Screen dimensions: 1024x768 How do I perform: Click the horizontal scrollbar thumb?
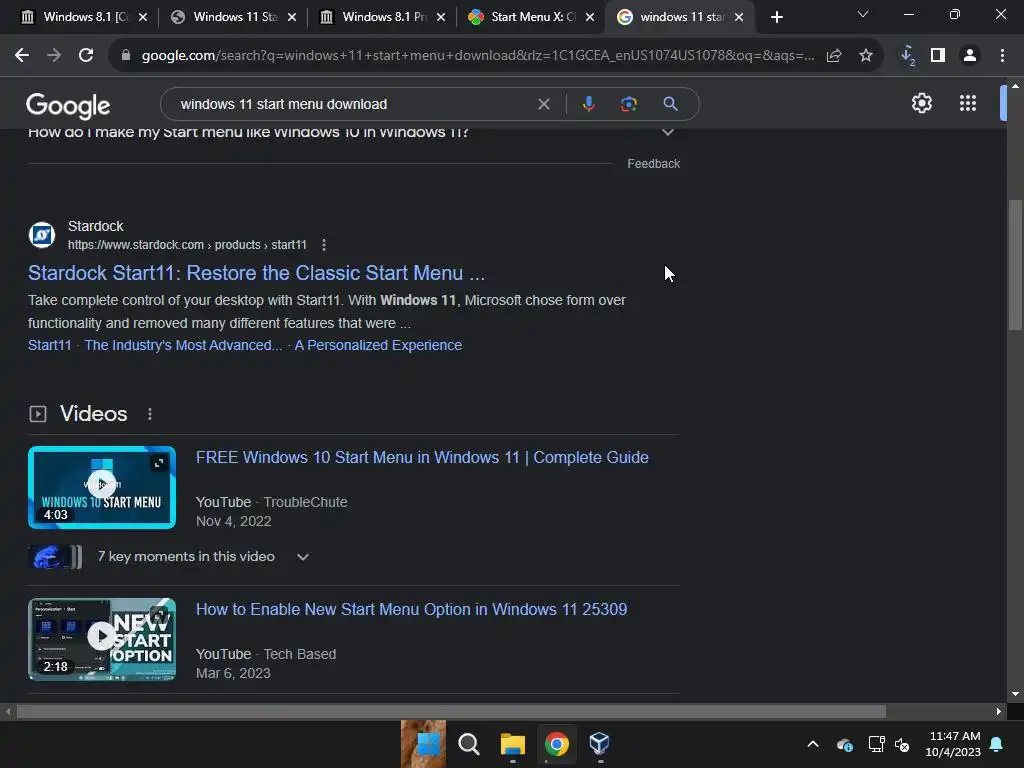click(x=451, y=711)
